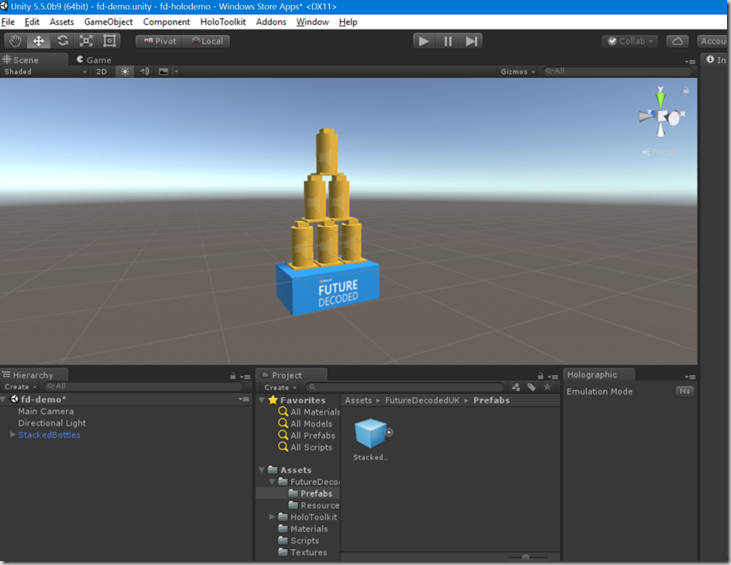Select Directional Light in Hierarchy

52,423
